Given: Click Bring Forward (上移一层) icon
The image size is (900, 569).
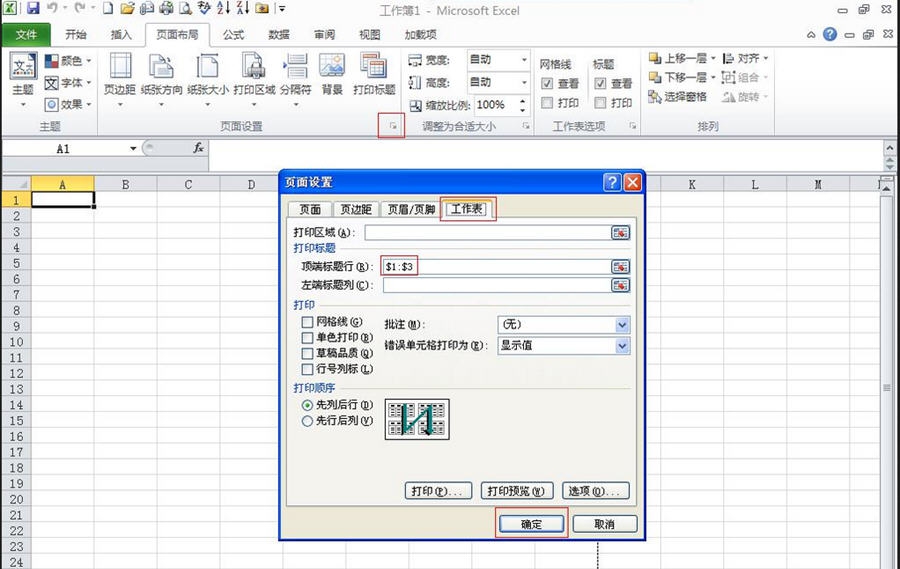Looking at the screenshot, I should pos(655,58).
